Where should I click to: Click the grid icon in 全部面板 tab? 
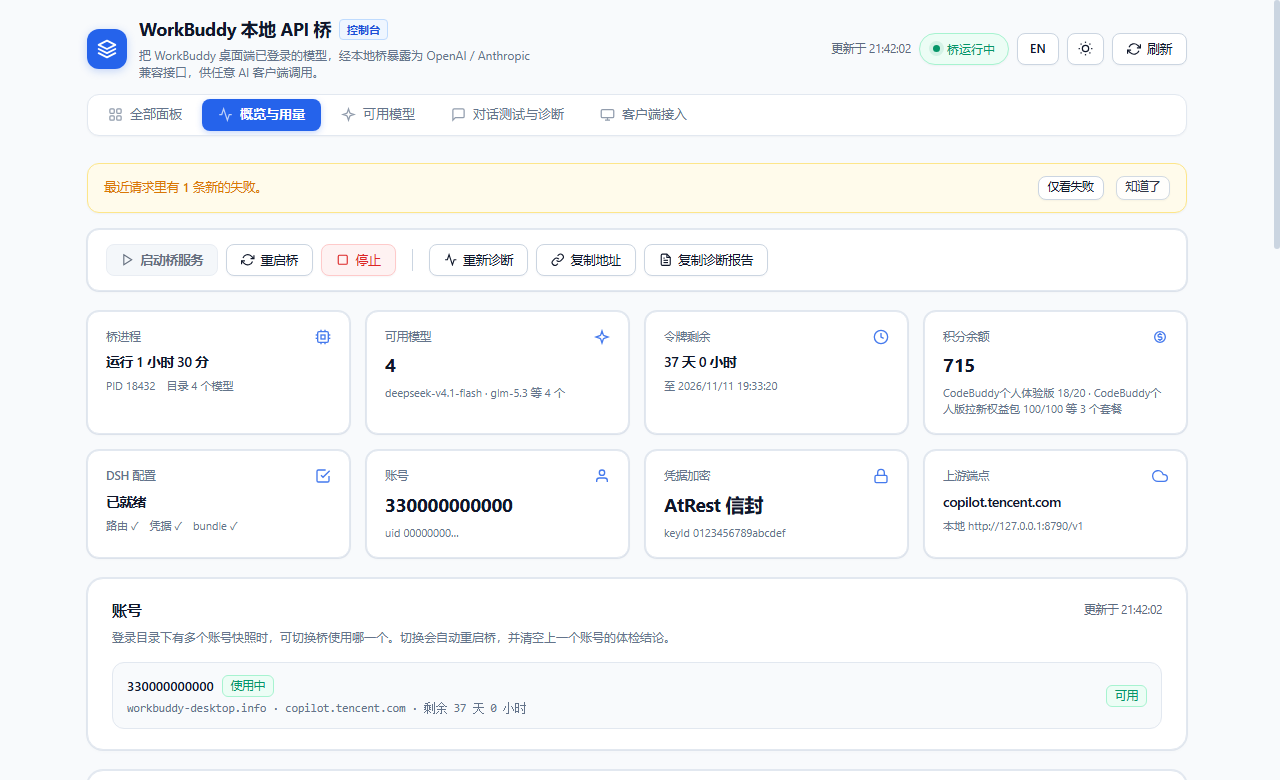pyautogui.click(x=115, y=115)
